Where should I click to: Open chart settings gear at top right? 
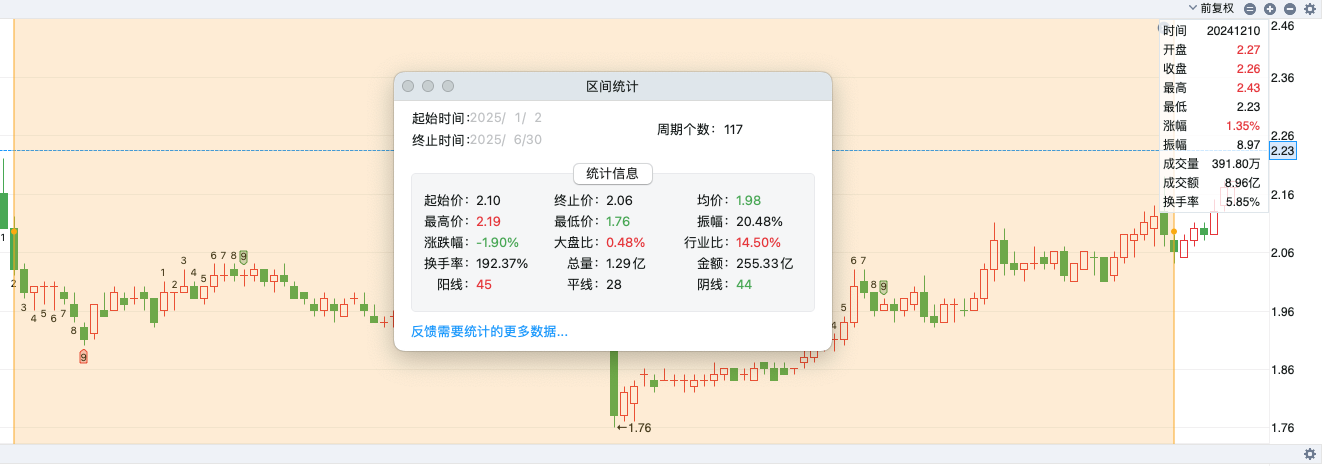point(1310,8)
